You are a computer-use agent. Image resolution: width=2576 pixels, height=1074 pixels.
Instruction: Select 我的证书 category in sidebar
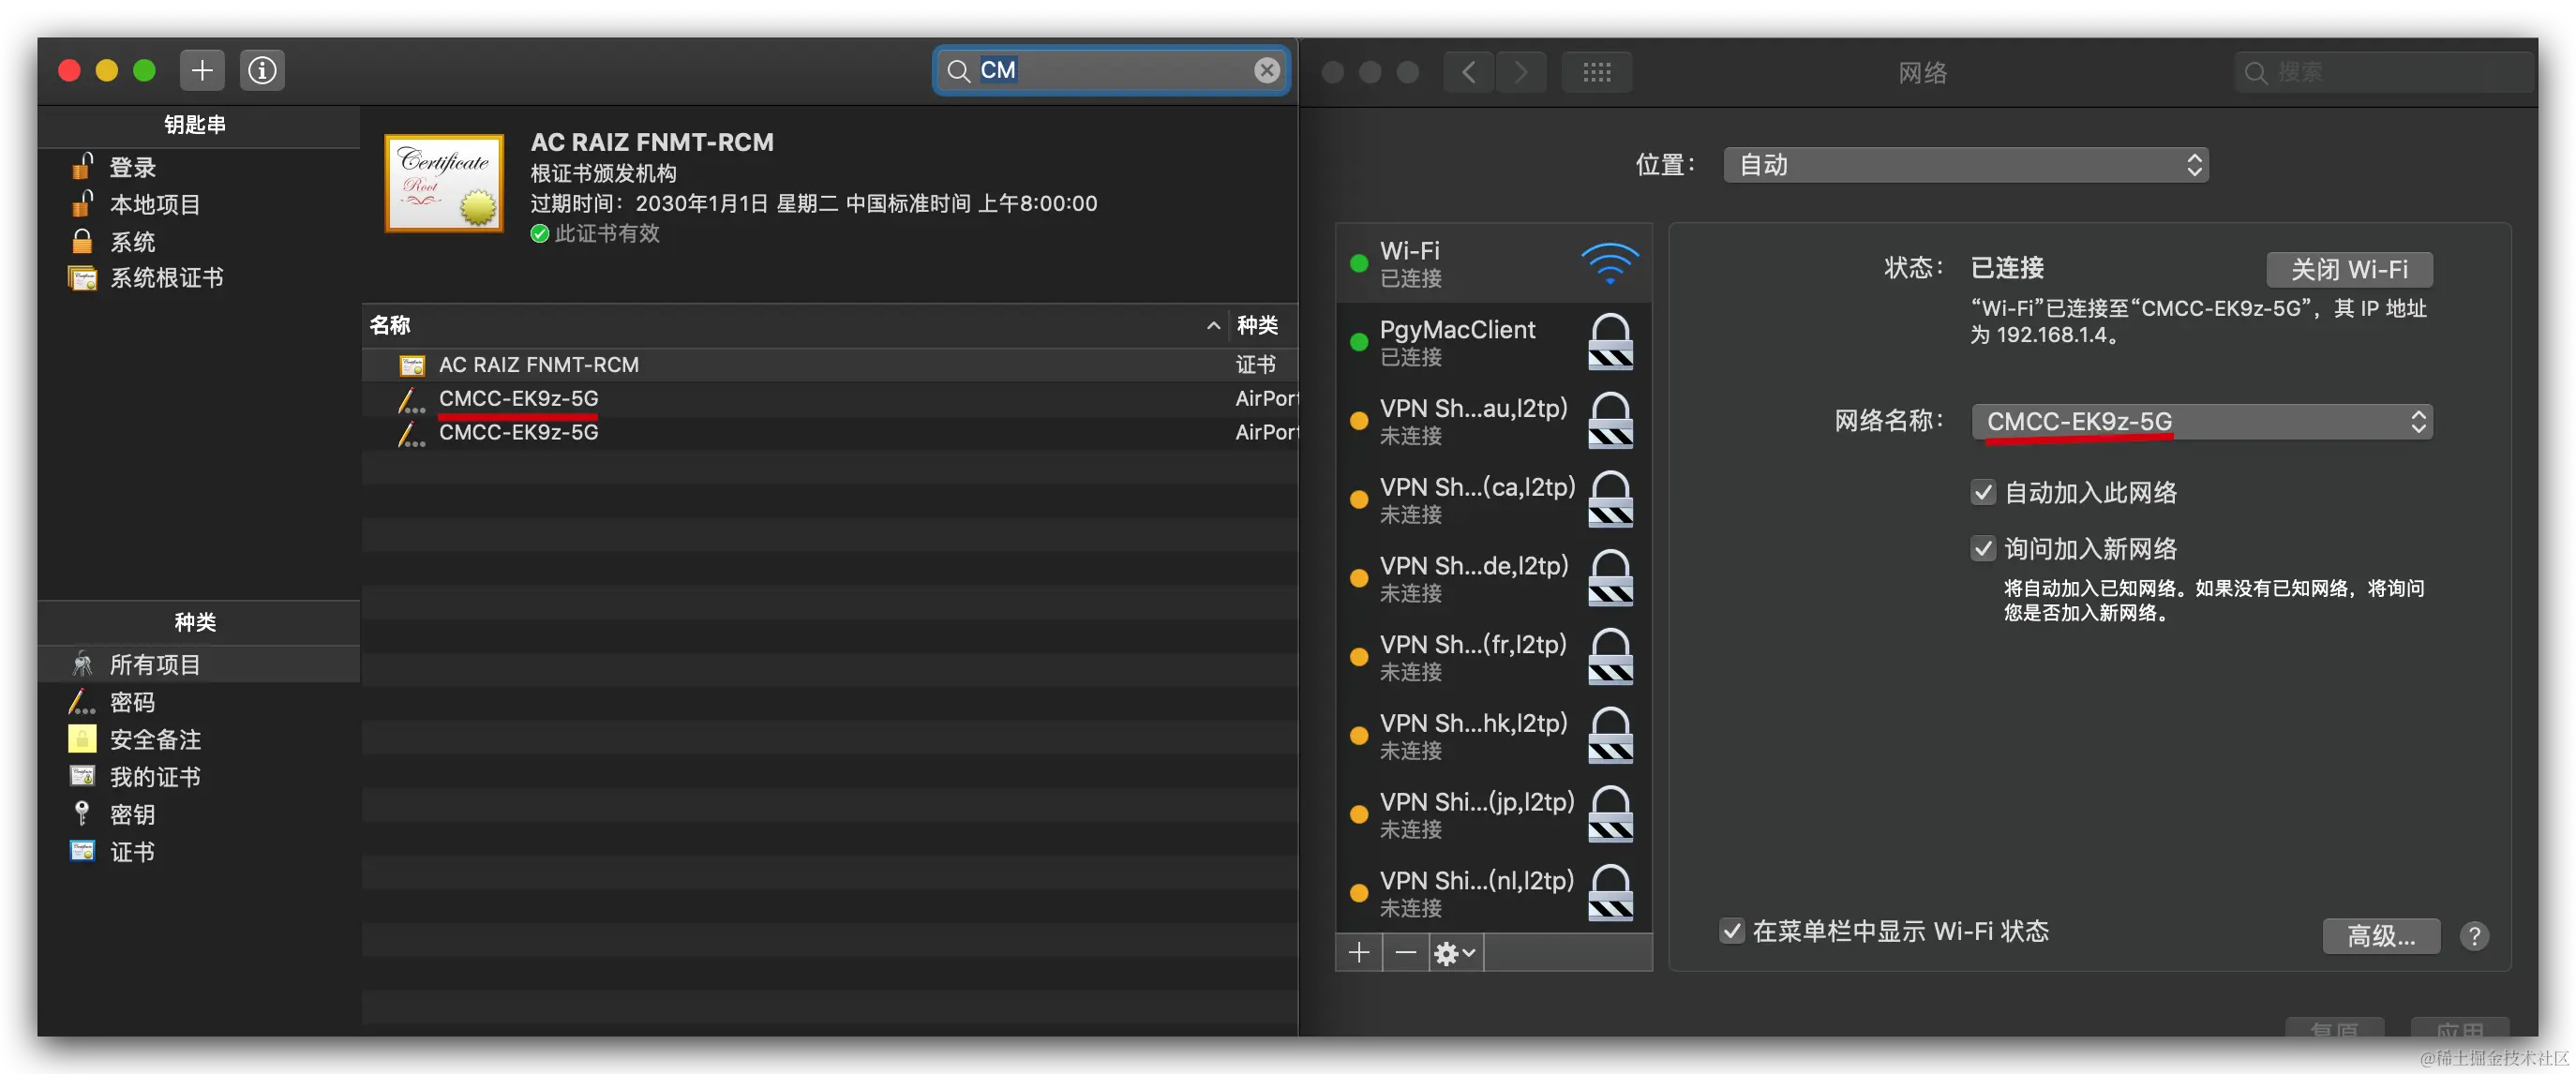pos(155,777)
